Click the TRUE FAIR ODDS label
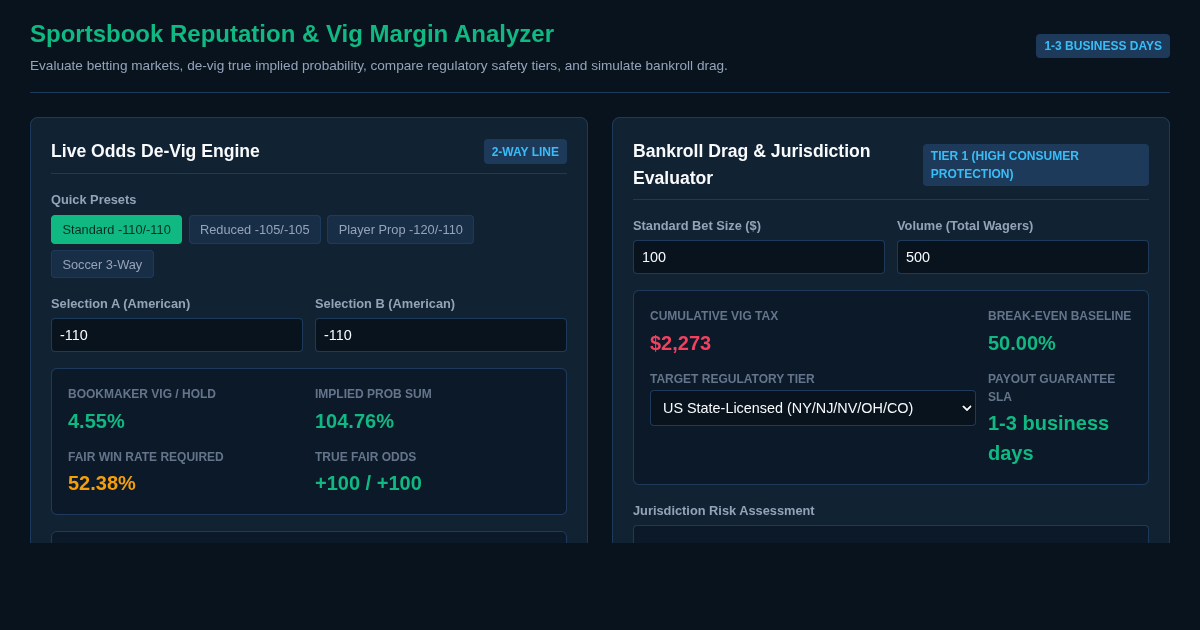 tap(365, 457)
